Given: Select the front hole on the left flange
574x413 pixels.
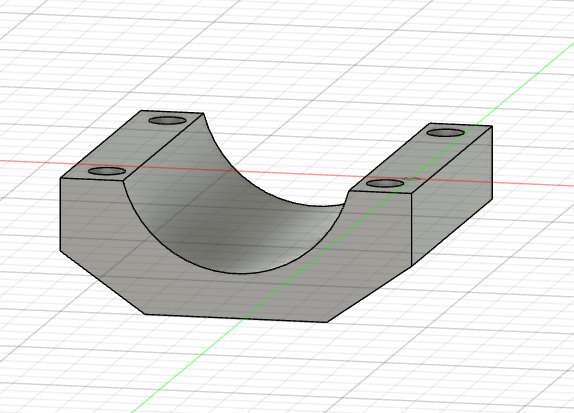Looking at the screenshot, I should coord(107,171).
